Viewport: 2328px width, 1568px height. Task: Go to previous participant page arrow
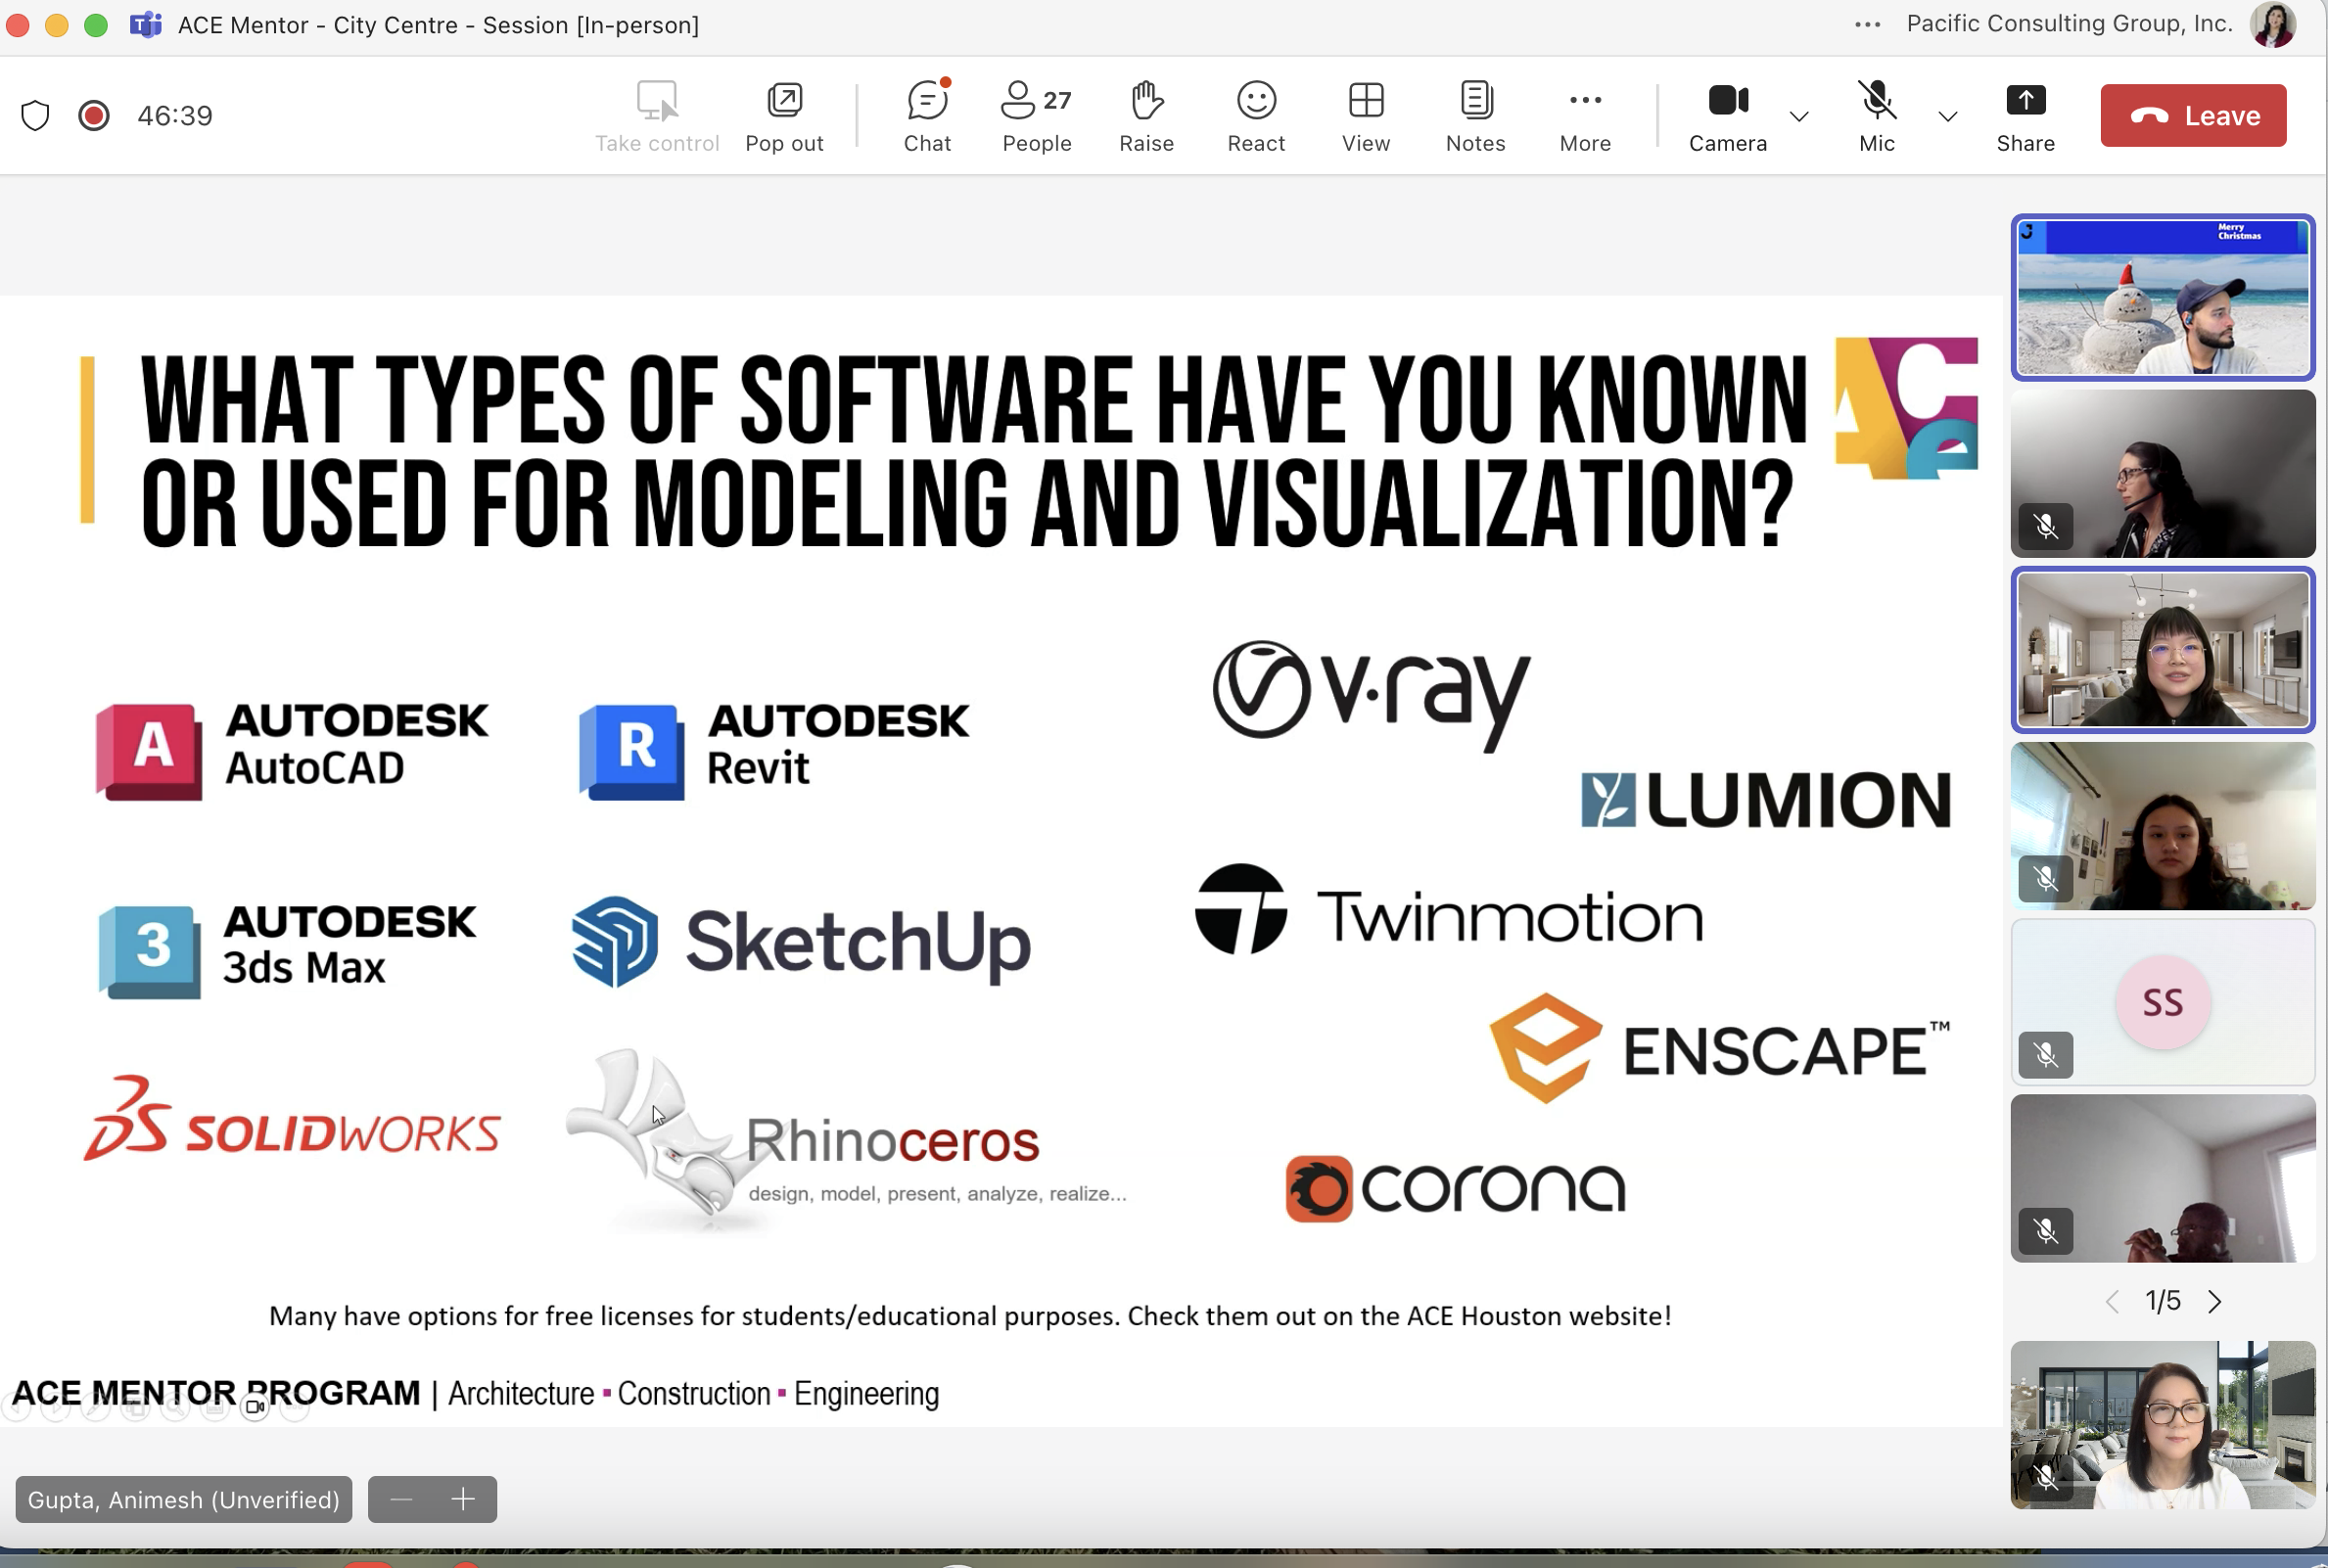2112,1301
